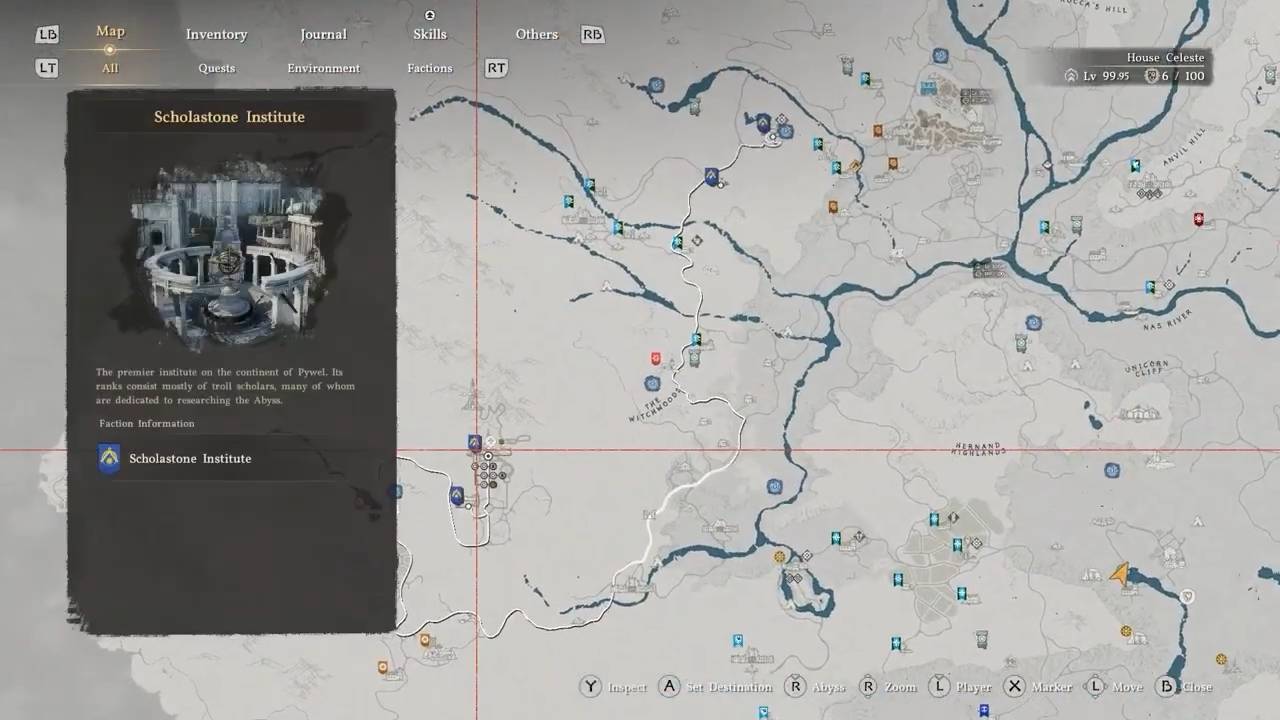Image resolution: width=1280 pixels, height=720 pixels.
Task: Click the 6 / 100 counter
Action: [x=1183, y=76]
